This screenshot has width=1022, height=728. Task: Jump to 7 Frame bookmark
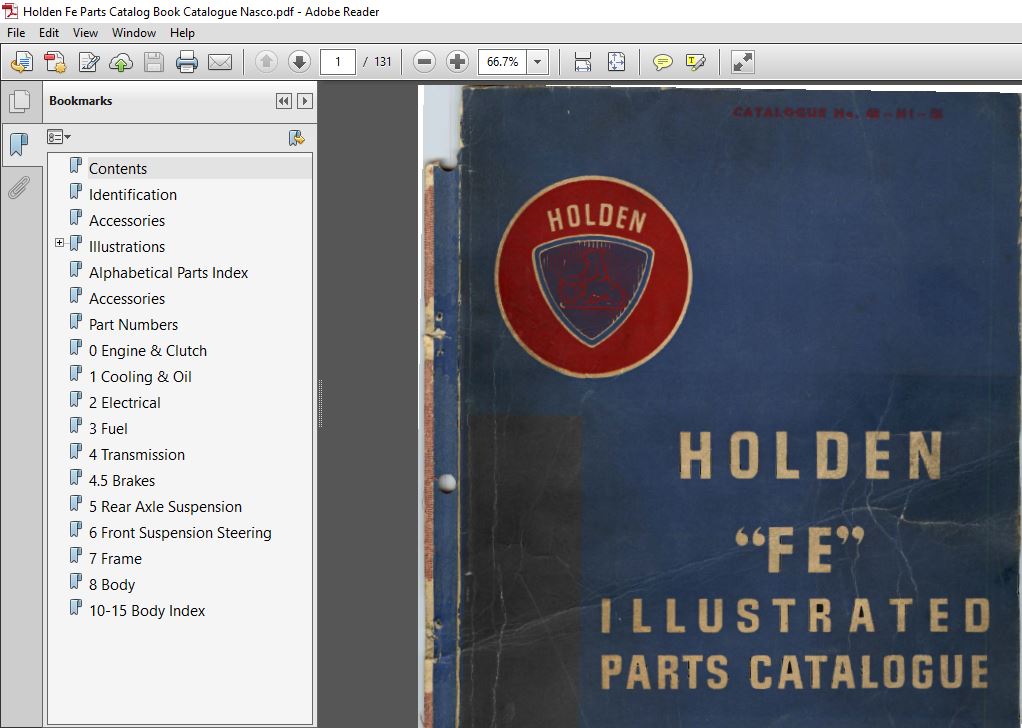(x=115, y=560)
